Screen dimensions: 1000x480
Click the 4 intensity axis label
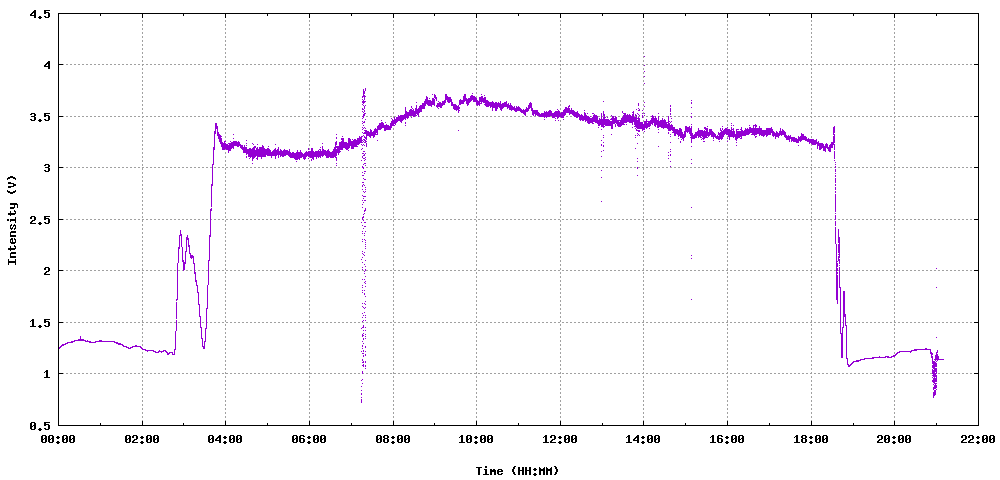pos(46,65)
